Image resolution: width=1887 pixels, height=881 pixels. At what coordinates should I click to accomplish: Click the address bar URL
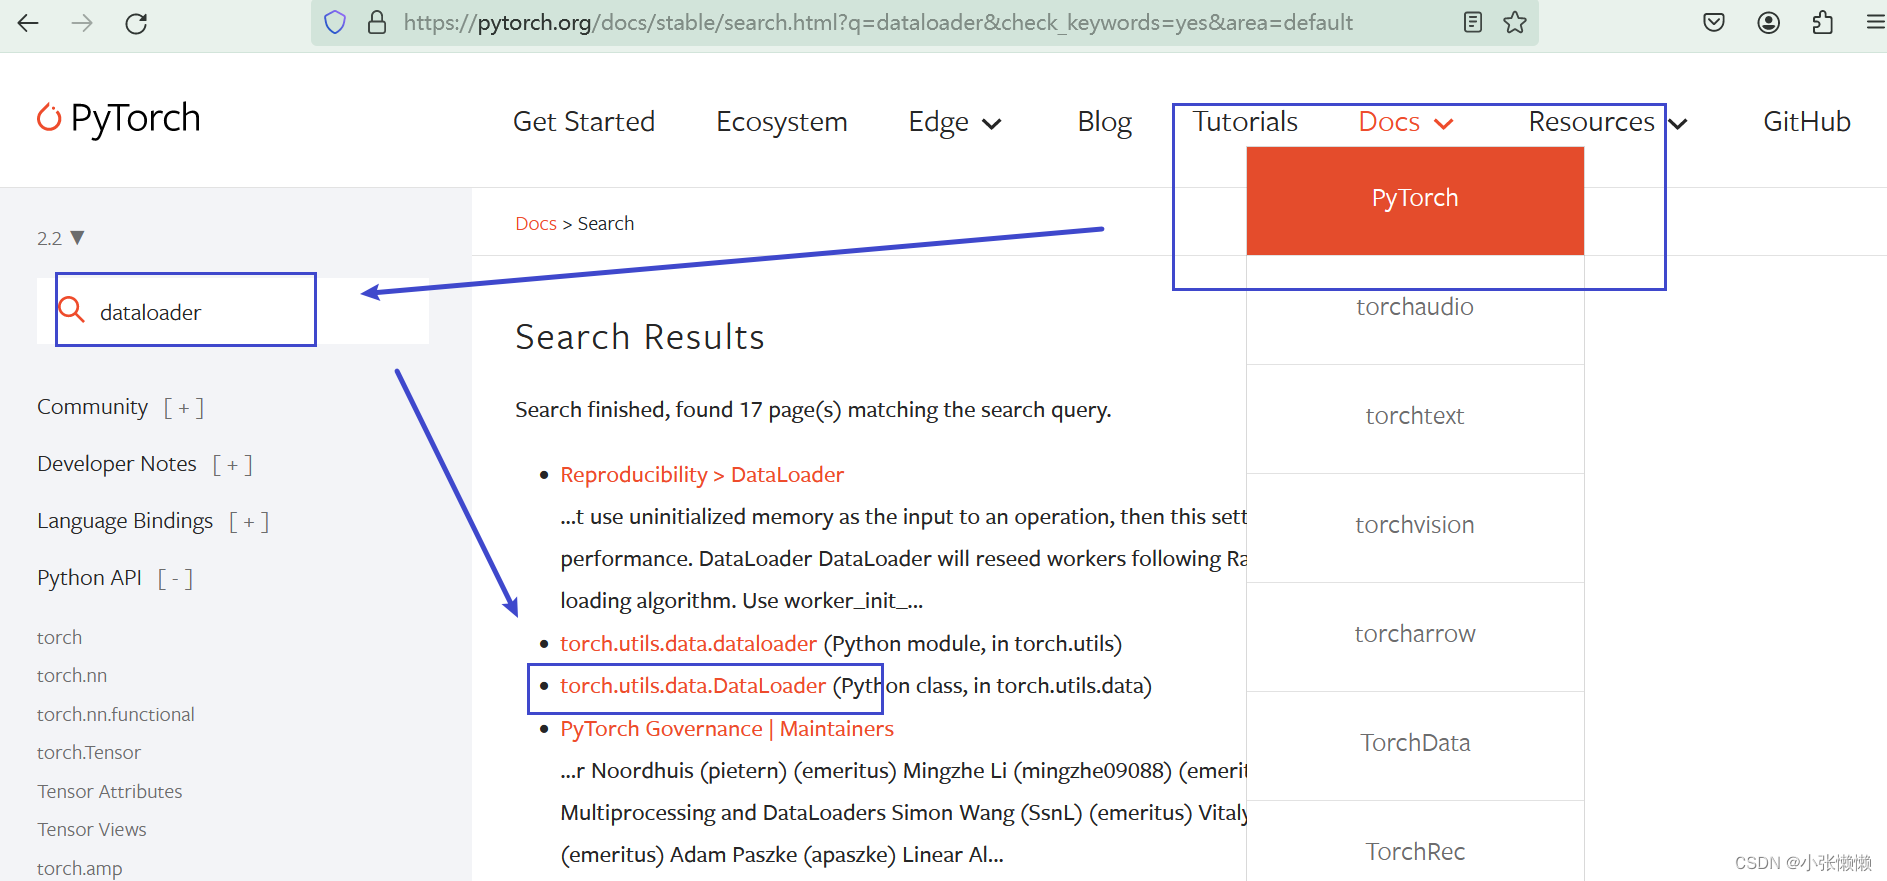tap(878, 22)
